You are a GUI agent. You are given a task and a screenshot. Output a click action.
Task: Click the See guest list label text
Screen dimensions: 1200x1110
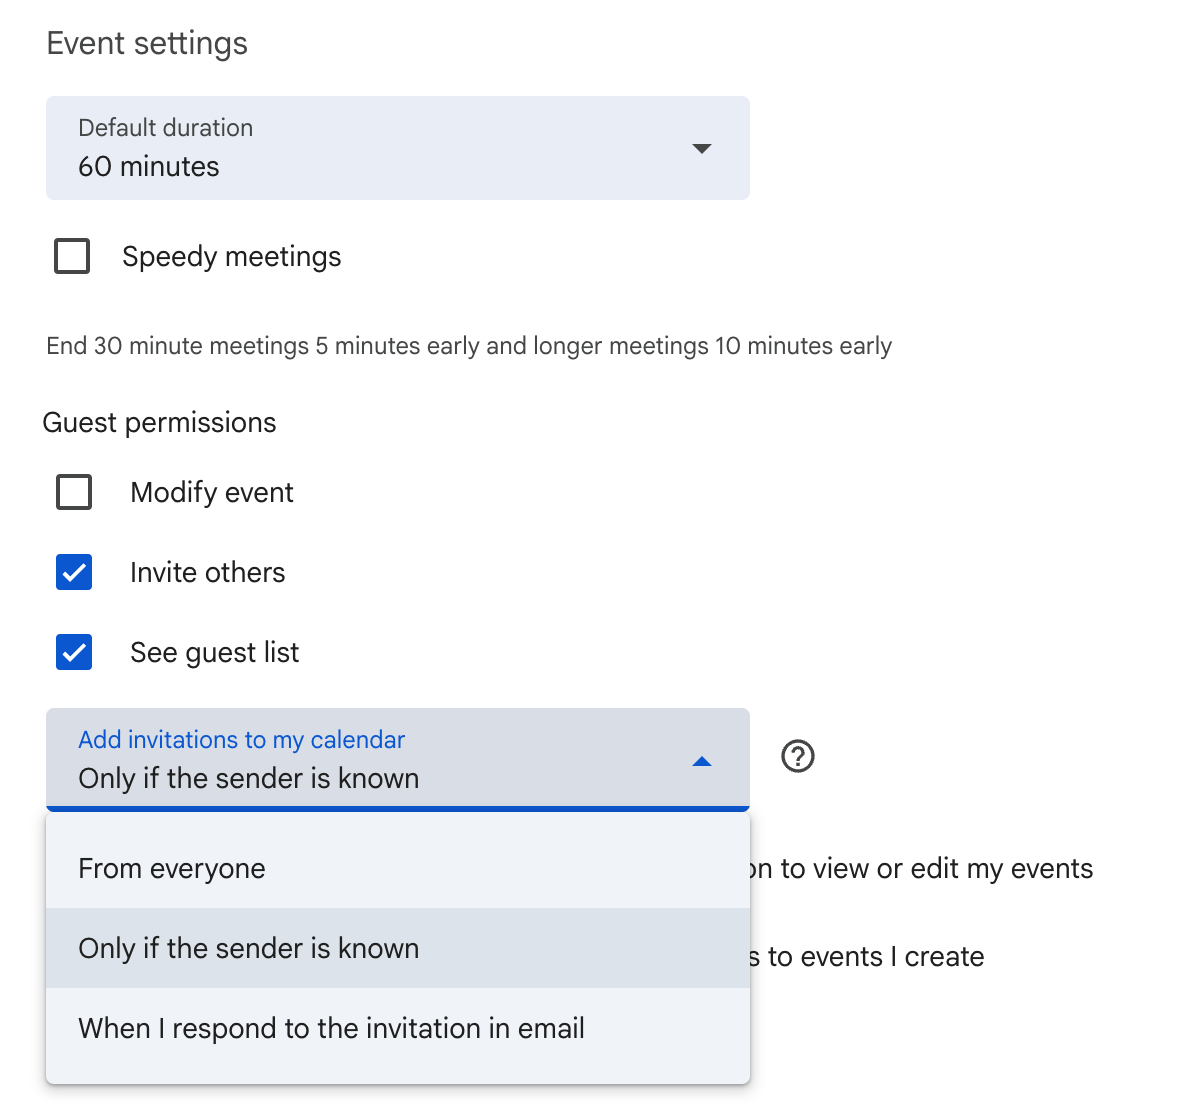(215, 653)
